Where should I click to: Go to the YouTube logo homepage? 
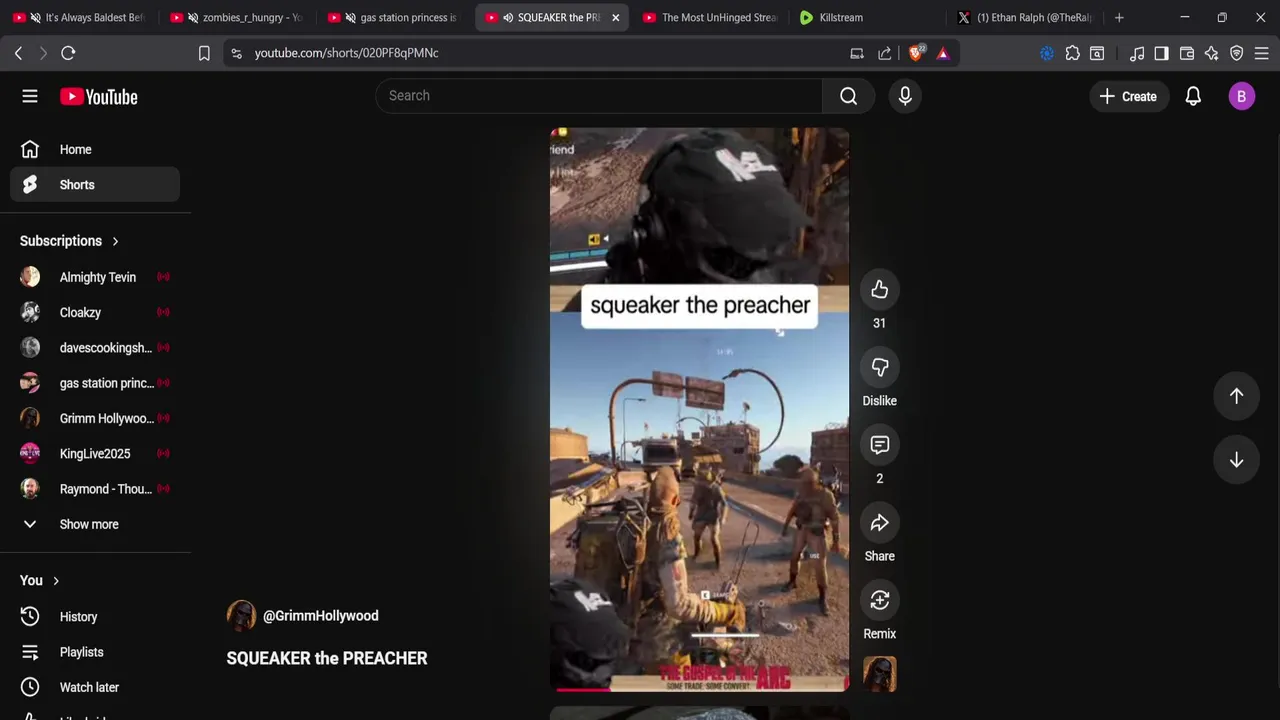[x=98, y=97]
